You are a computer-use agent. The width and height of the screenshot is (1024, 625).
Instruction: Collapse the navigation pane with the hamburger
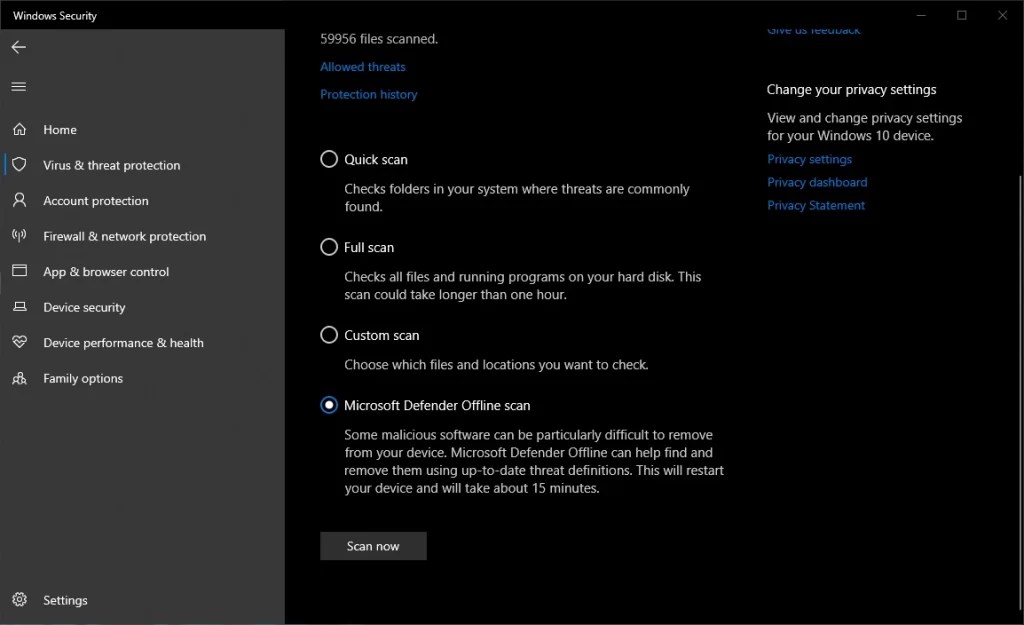pyautogui.click(x=18, y=86)
